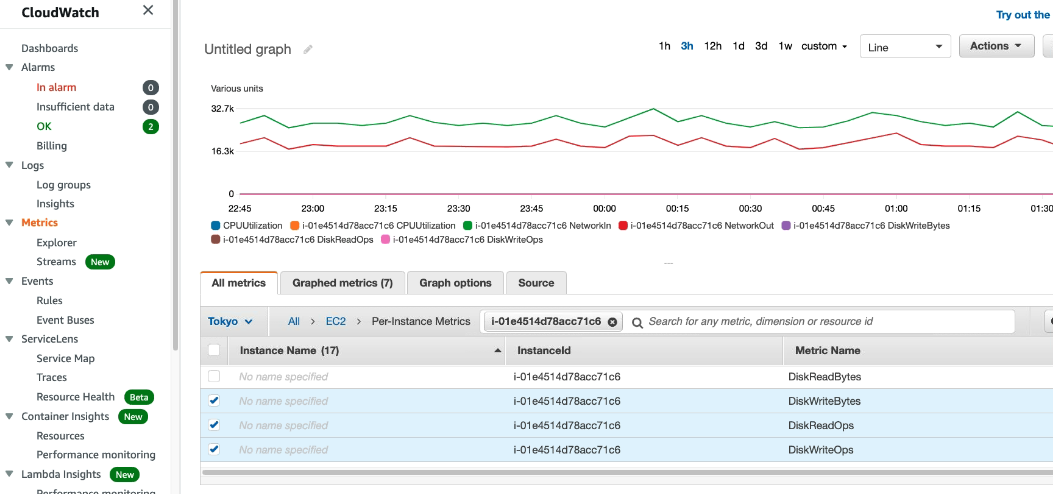Switch to the Graphed metrics (7) tab
Image resolution: width=1053 pixels, height=494 pixels.
click(x=342, y=283)
